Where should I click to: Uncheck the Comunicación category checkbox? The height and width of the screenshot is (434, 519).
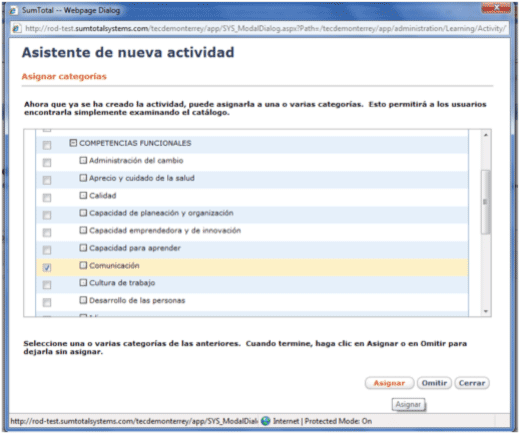pyautogui.click(x=47, y=267)
